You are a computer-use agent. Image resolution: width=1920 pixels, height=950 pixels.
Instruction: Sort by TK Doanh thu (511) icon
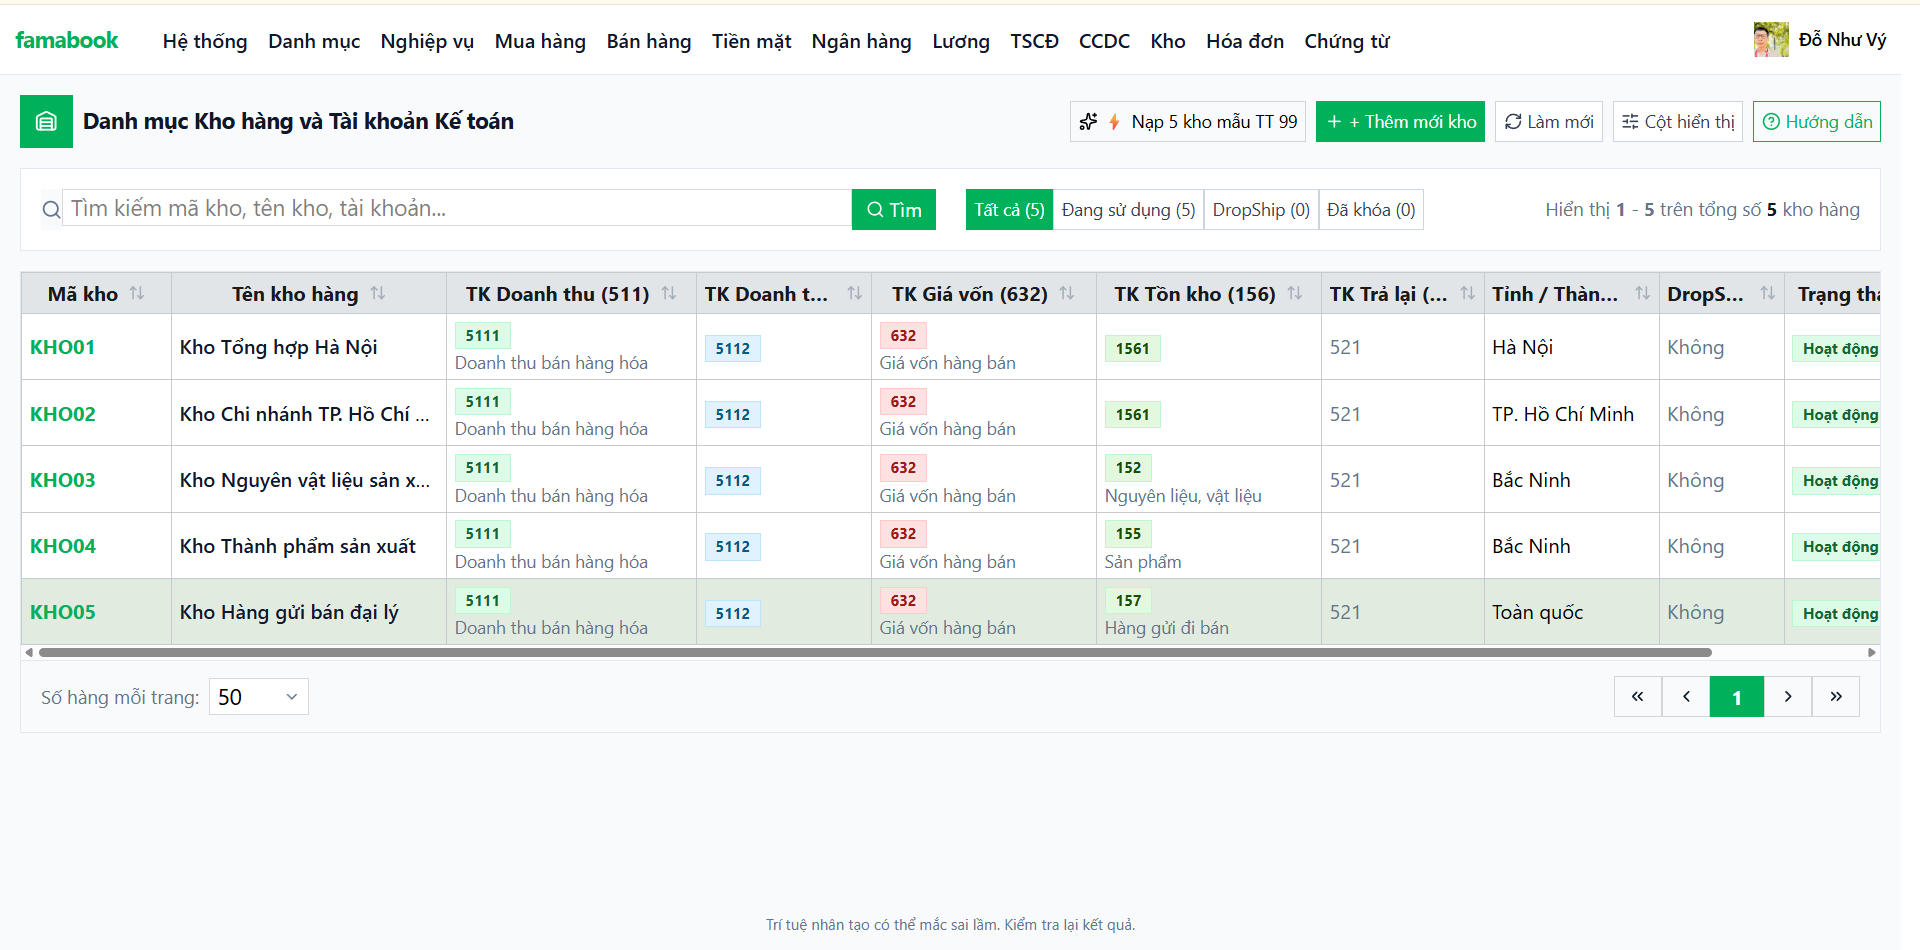coord(669,293)
